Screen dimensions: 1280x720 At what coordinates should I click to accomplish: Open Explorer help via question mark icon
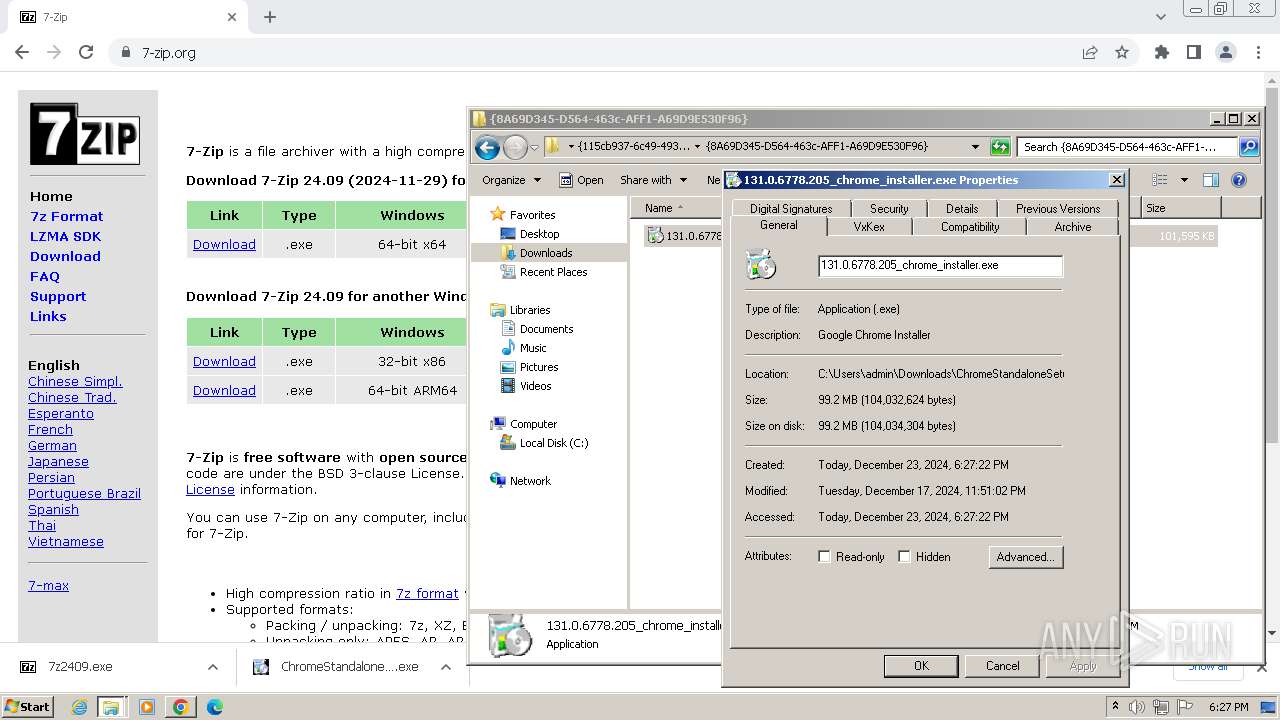click(x=1239, y=180)
